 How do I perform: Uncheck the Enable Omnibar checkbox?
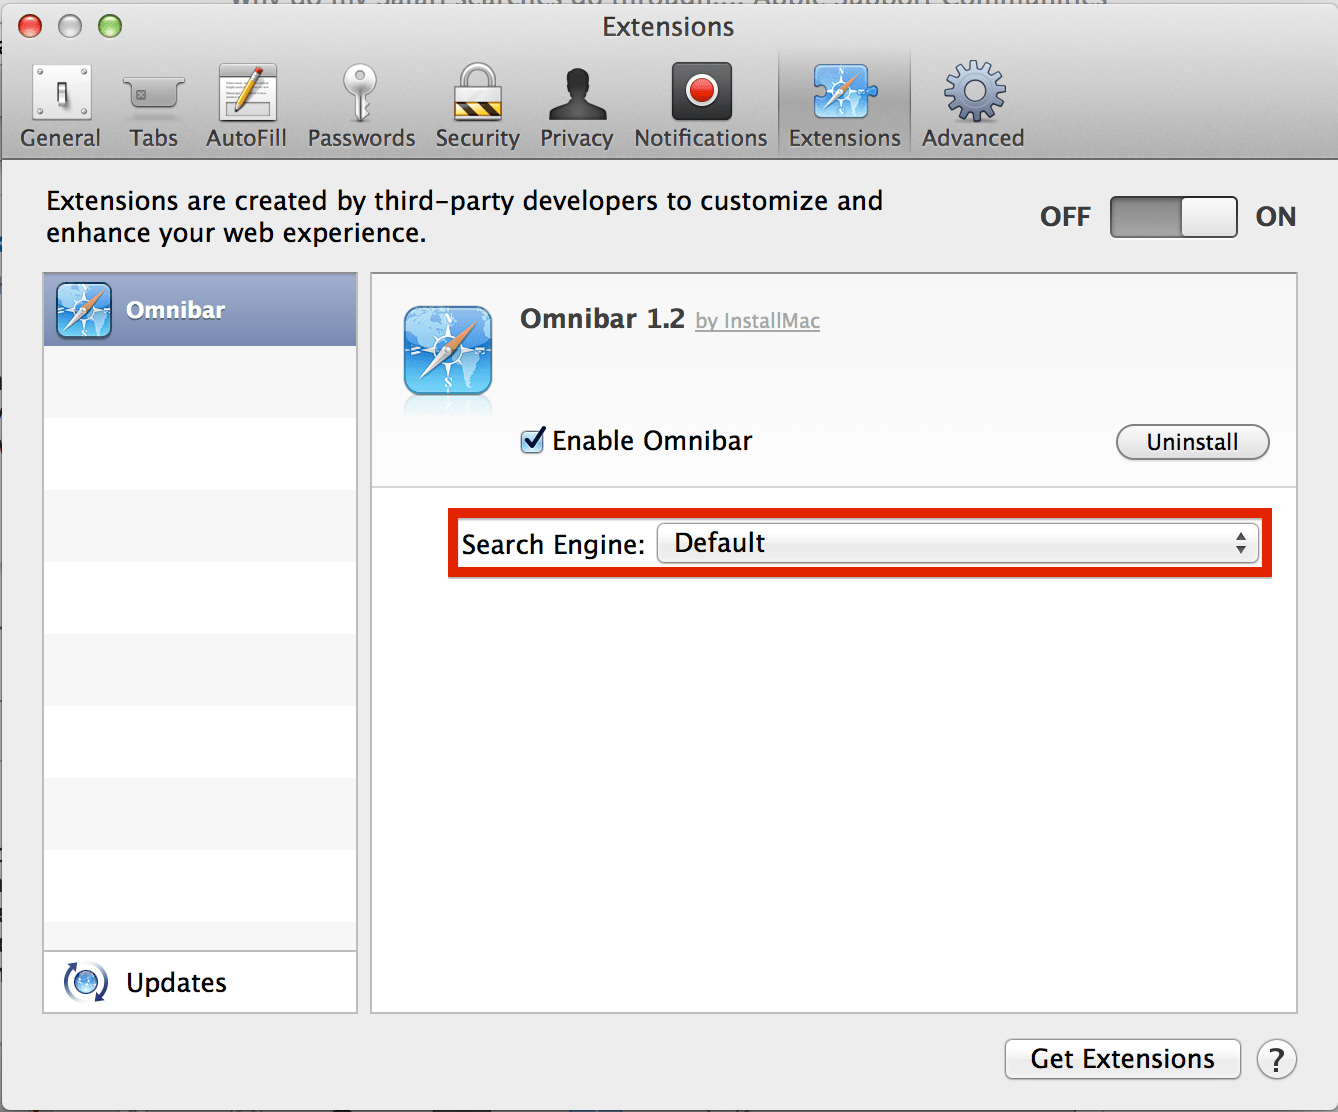tap(533, 440)
